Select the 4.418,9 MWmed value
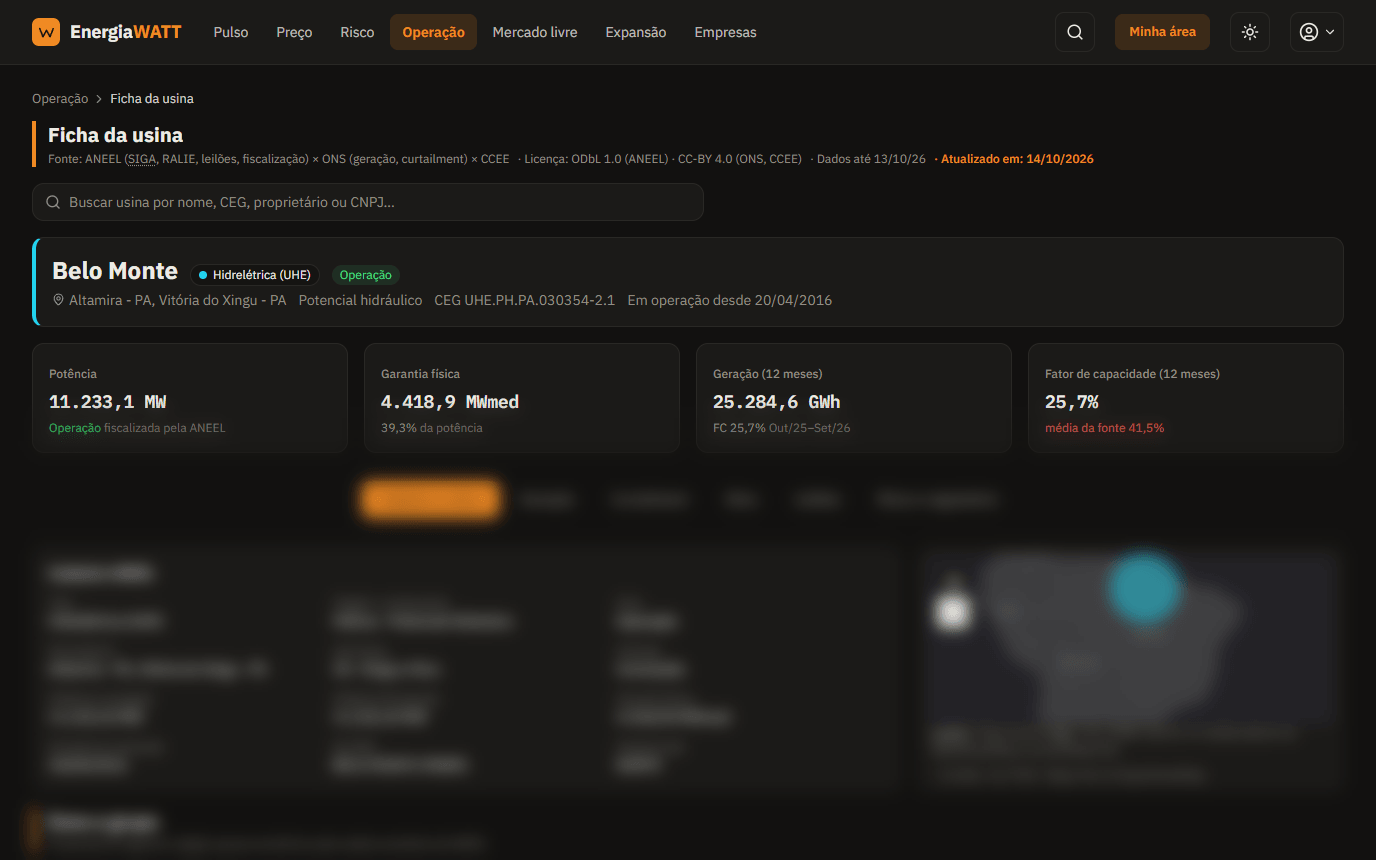The width and height of the screenshot is (1376, 860). click(x=450, y=402)
